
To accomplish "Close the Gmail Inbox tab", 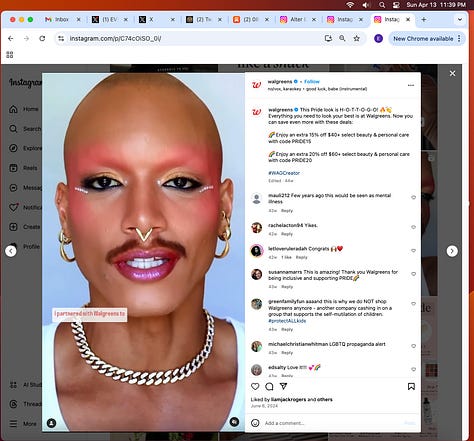I will coord(79,20).
